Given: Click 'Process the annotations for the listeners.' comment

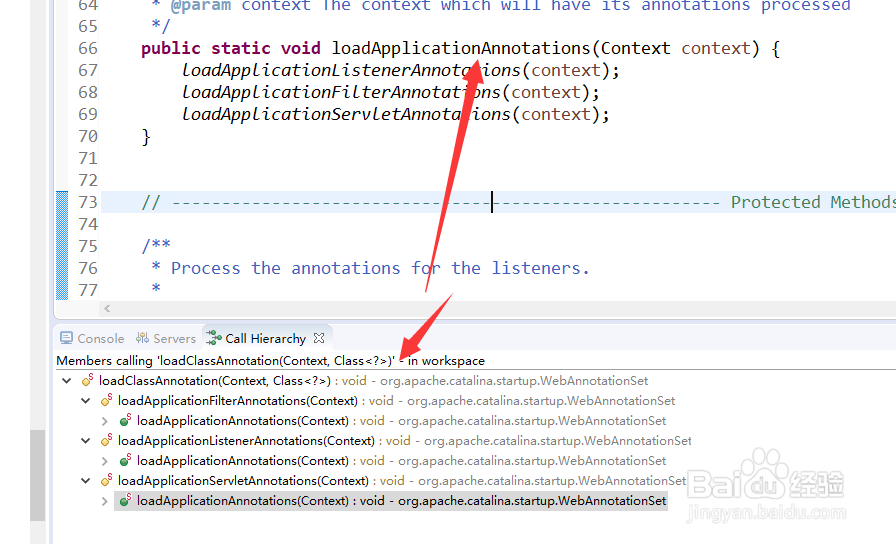Looking at the screenshot, I should pos(380,268).
